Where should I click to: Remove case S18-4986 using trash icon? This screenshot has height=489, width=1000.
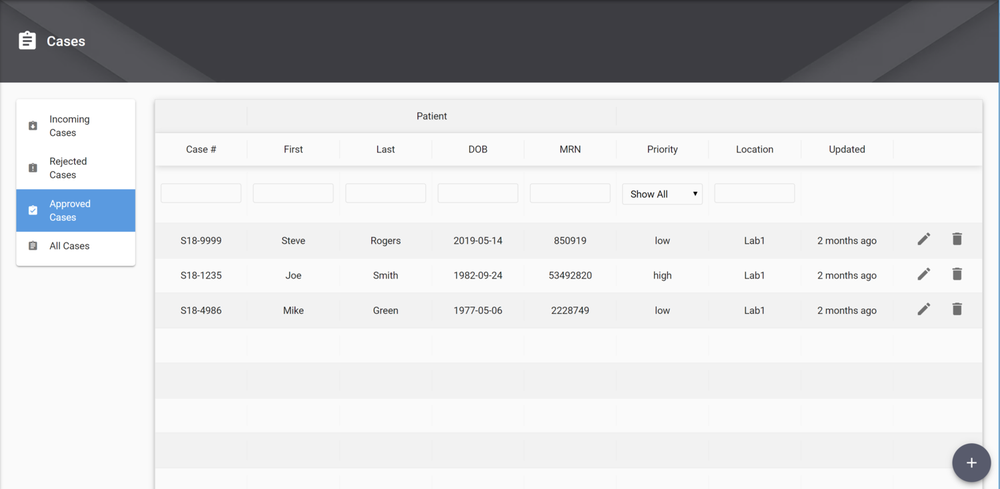pos(957,309)
